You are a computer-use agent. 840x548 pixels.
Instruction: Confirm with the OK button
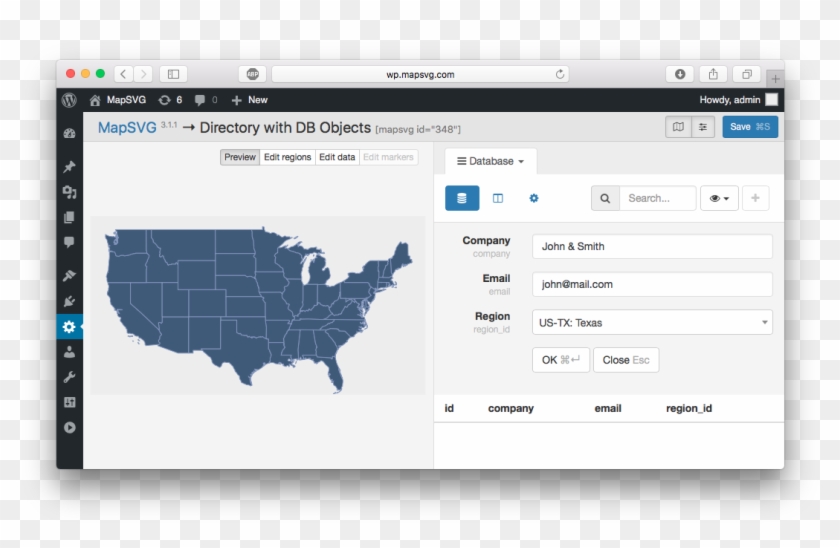[561, 360]
